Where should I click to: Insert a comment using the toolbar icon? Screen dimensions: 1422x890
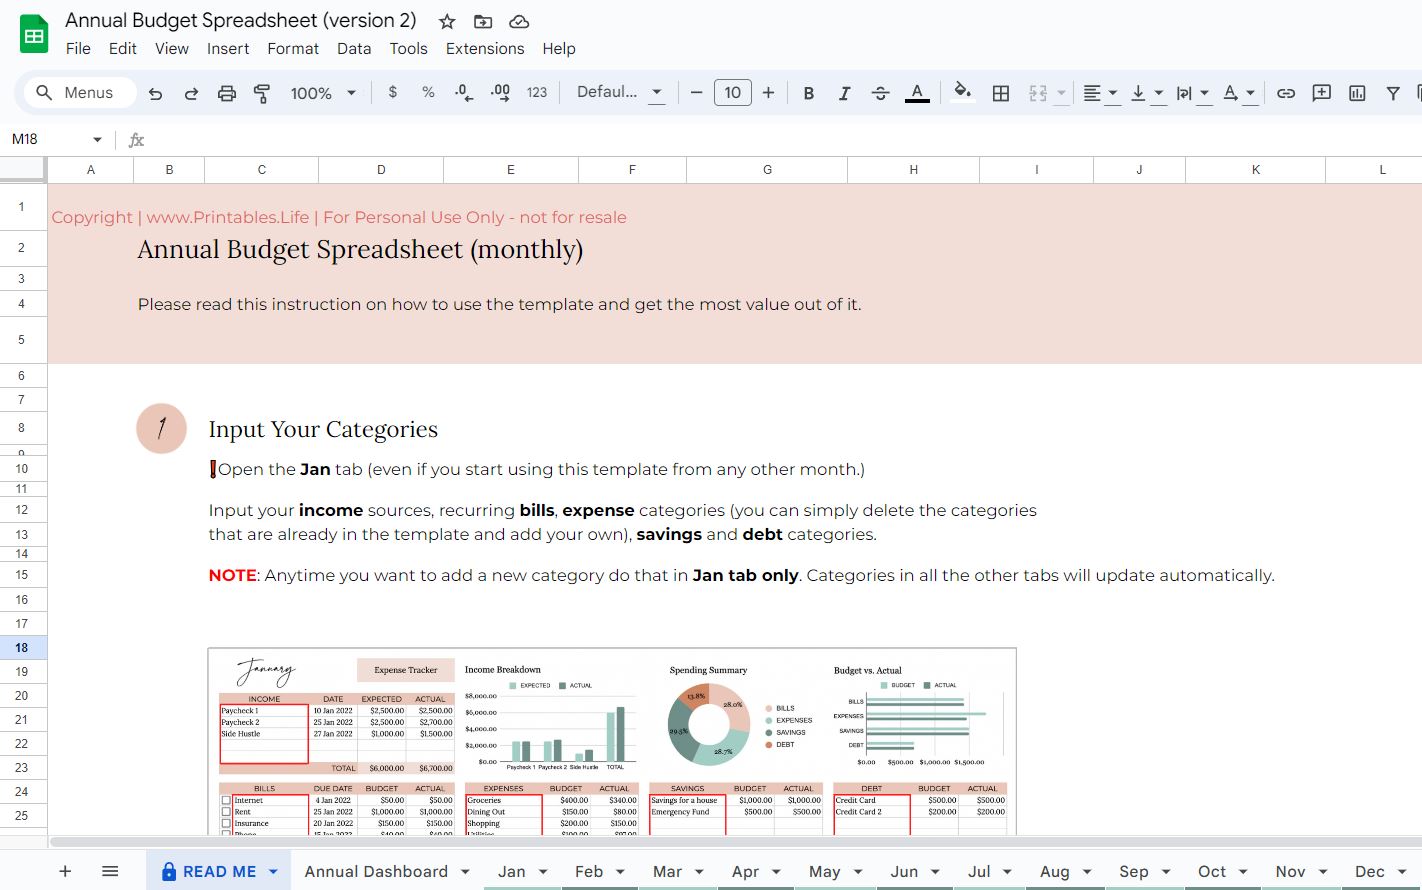(1321, 92)
